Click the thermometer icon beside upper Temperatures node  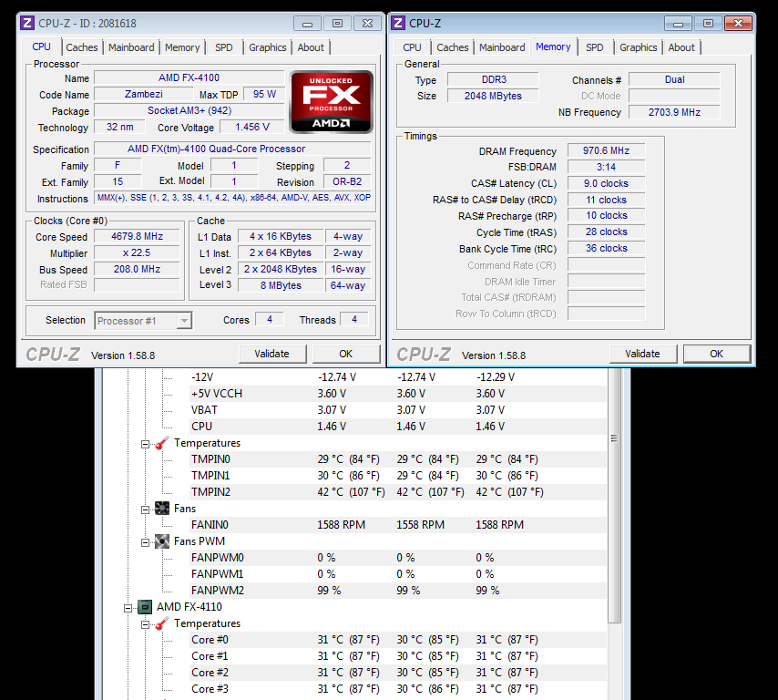(x=161, y=443)
